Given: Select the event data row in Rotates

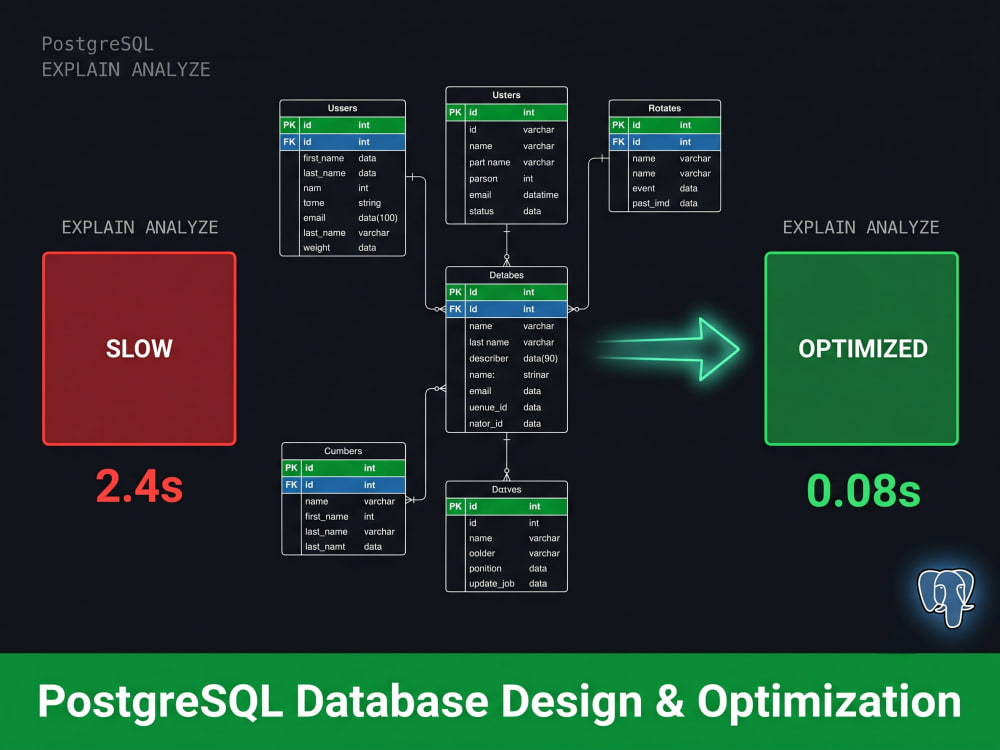Looking at the screenshot, I should point(665,188).
